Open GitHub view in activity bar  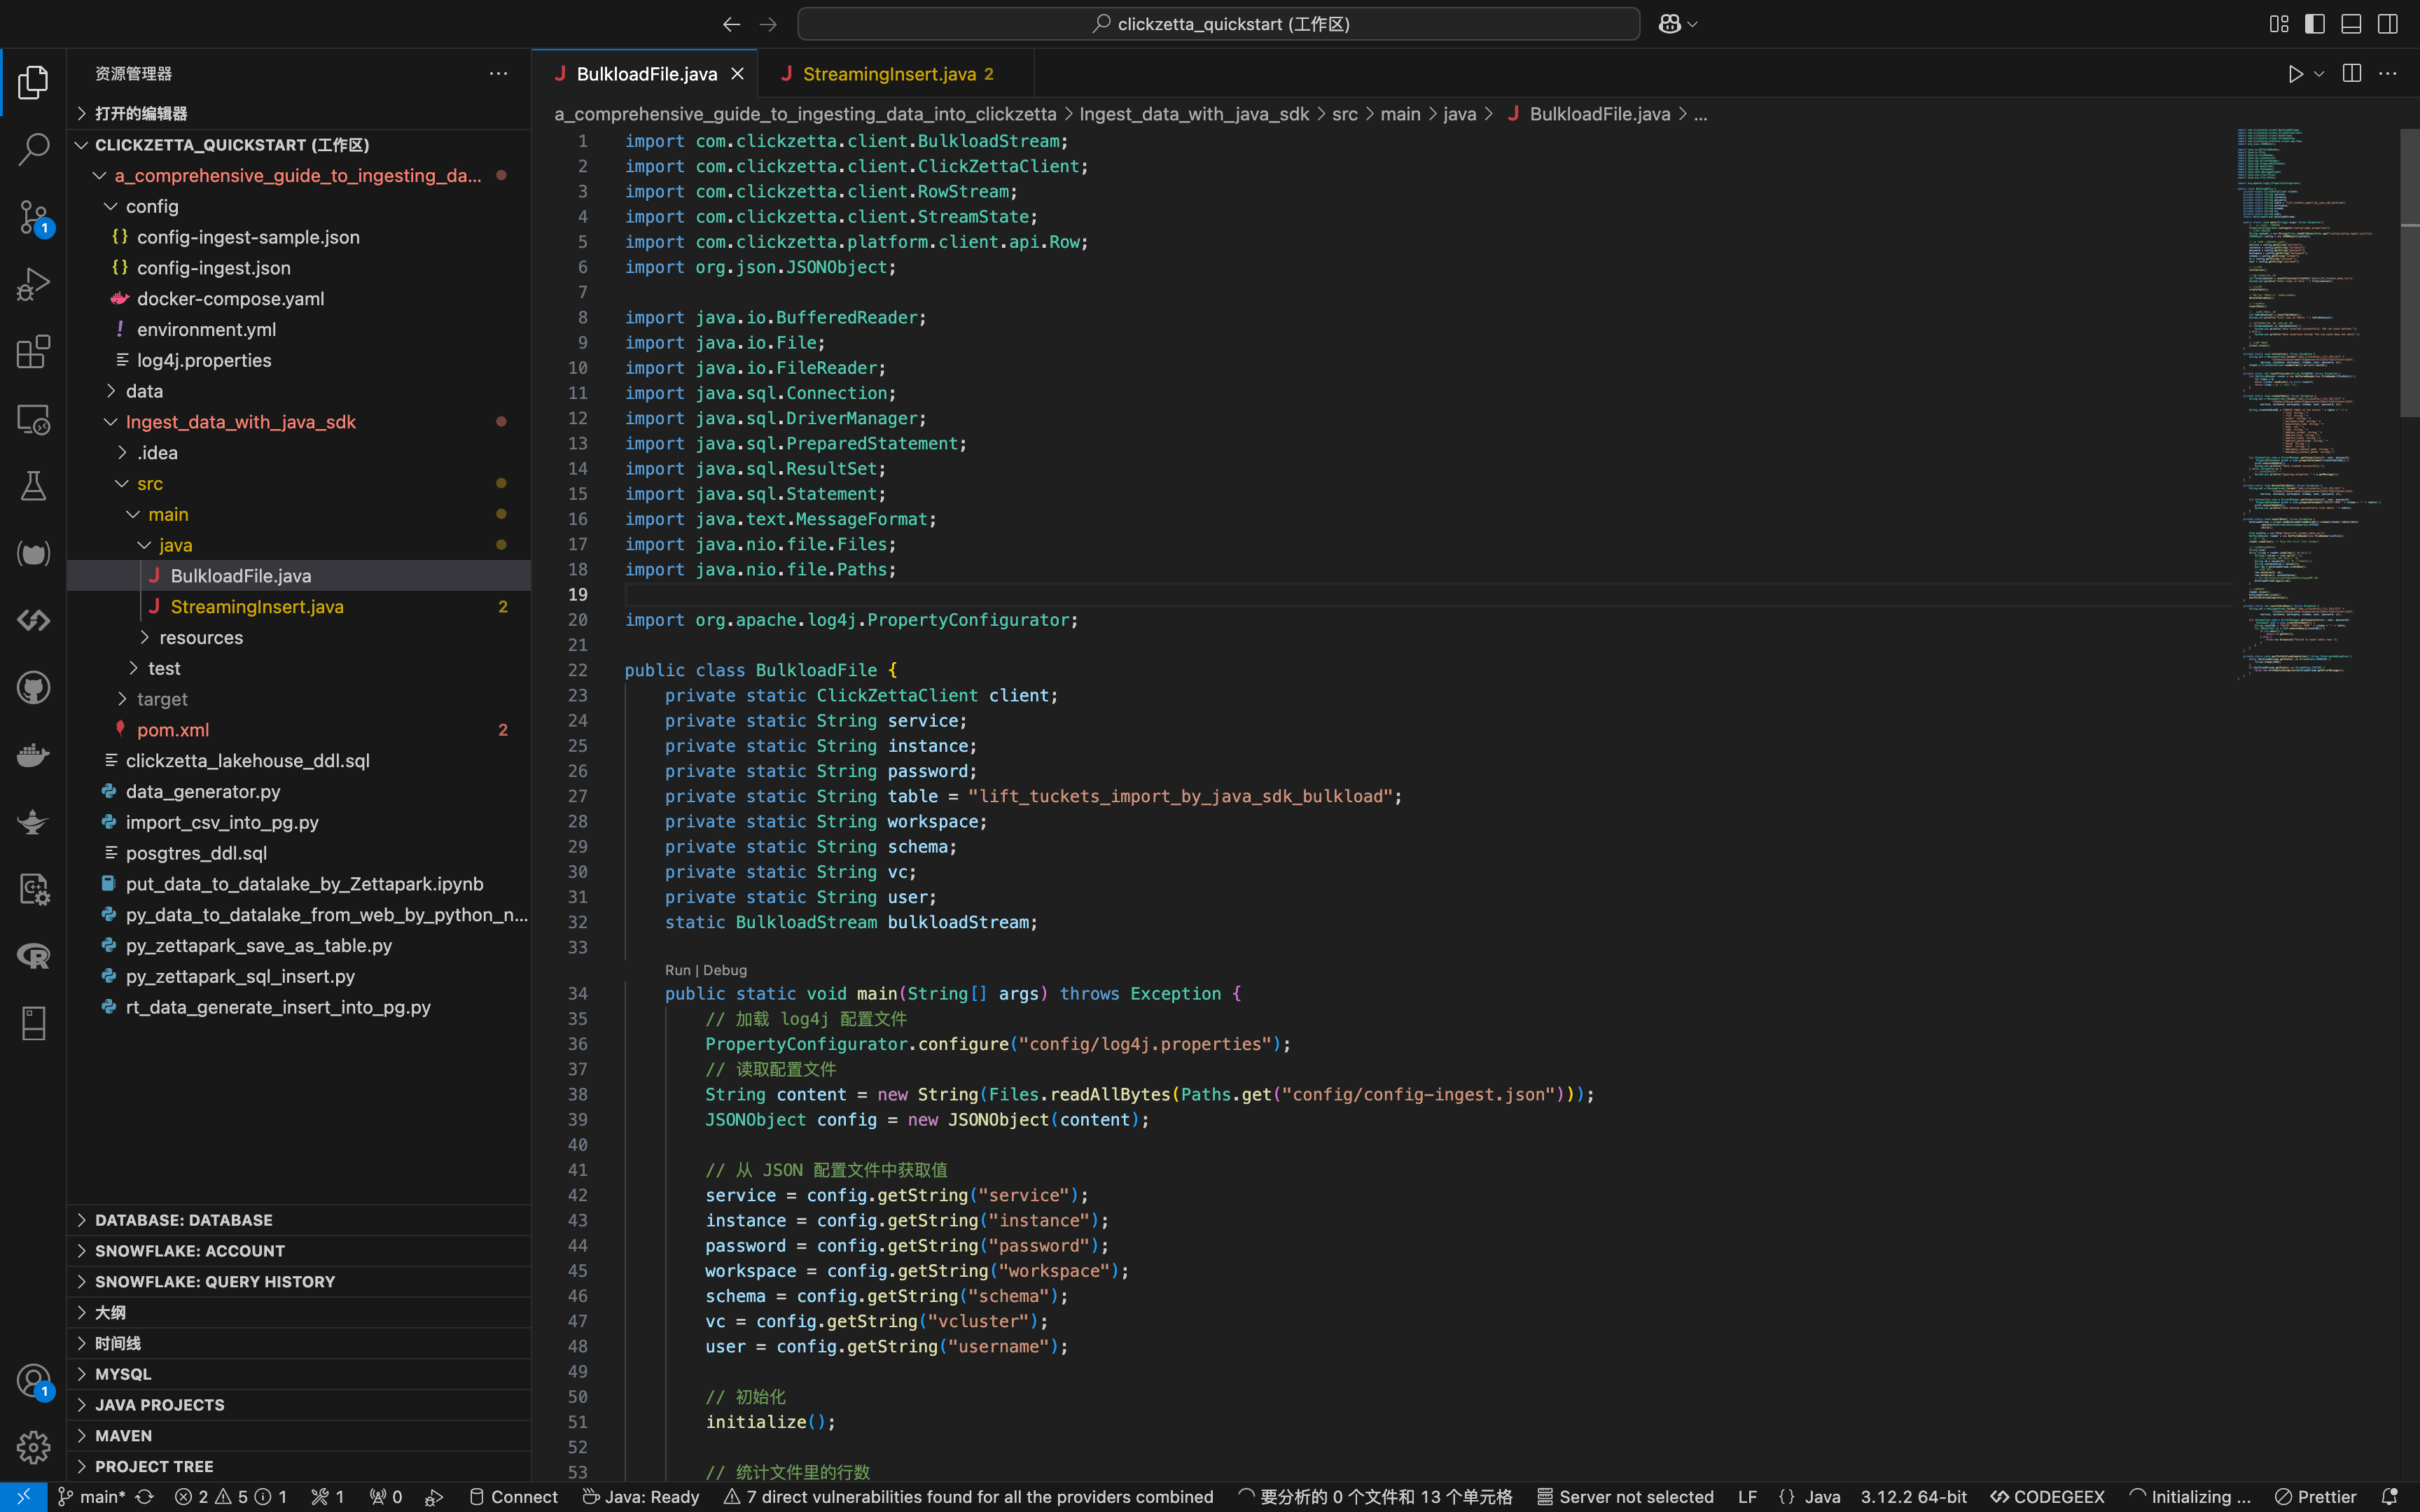[33, 688]
